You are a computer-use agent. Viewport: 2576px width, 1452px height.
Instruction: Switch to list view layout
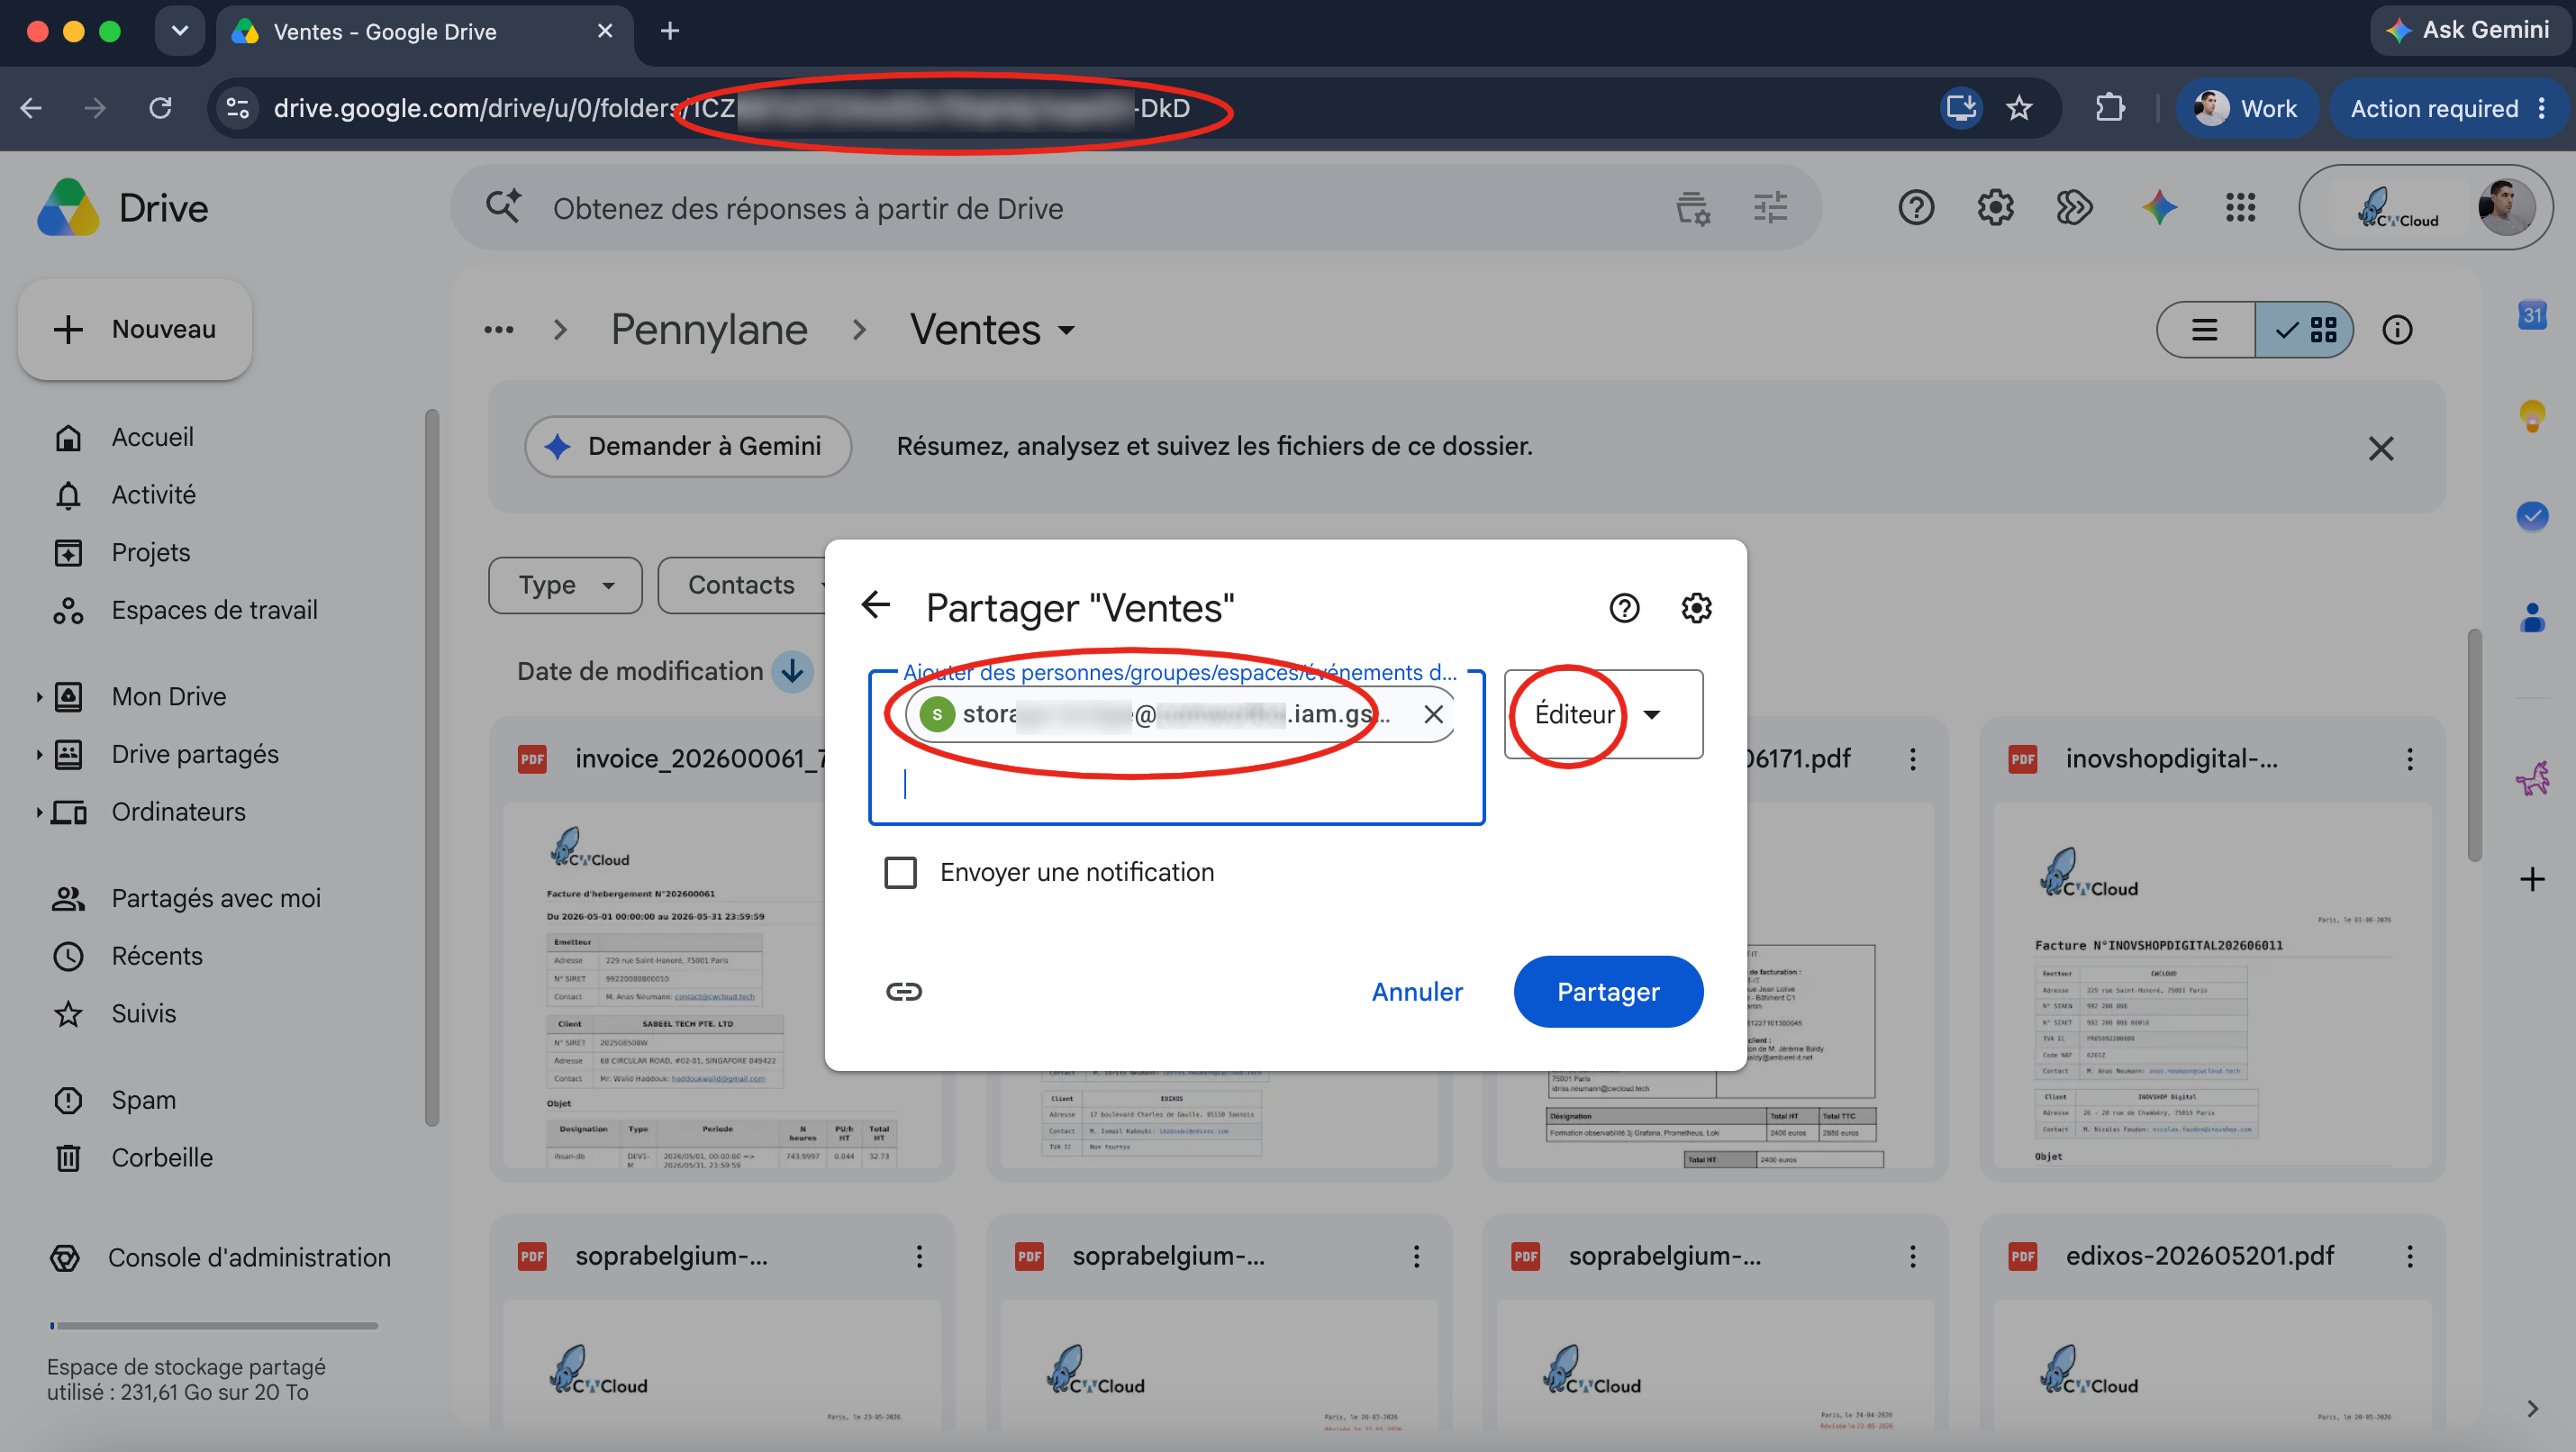(x=2205, y=329)
